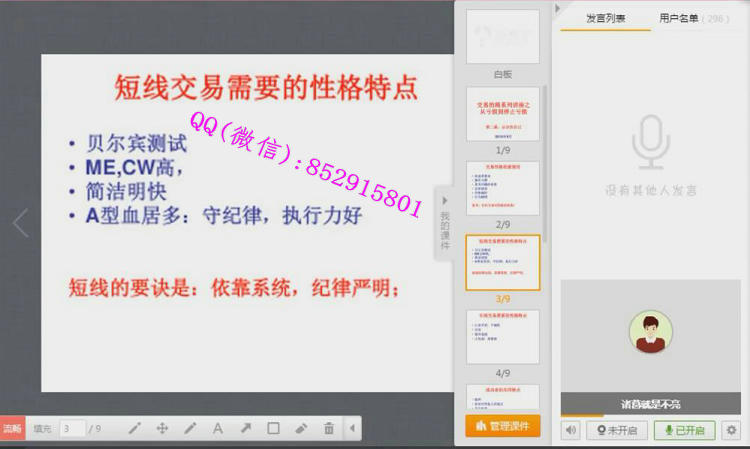
Task: Select the move tool with four arrows
Action: pyautogui.click(x=162, y=428)
